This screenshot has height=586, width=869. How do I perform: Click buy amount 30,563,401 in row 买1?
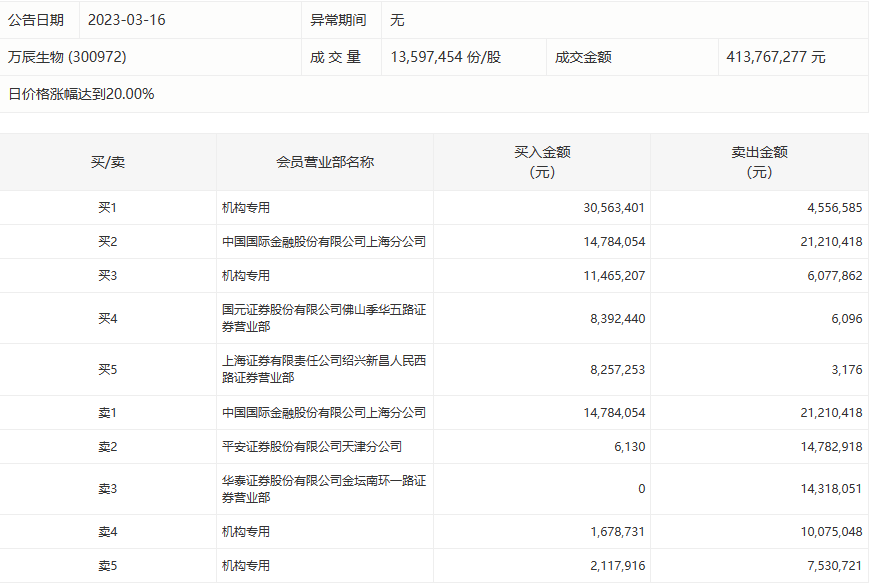(x=614, y=208)
